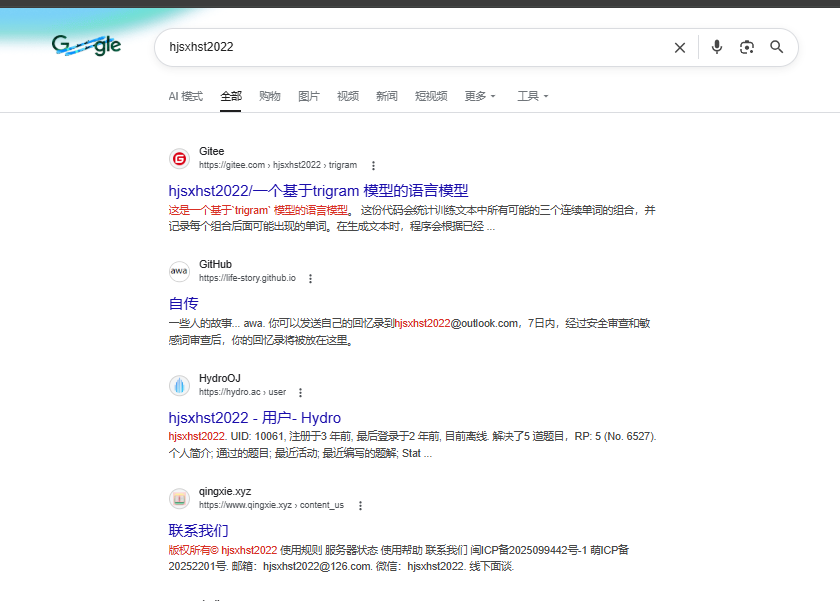Click the HydroOJ site favicon
The width and height of the screenshot is (840, 601).
179,385
